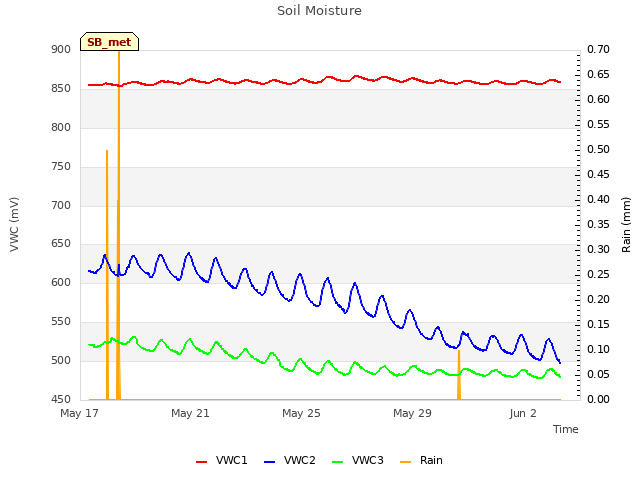The height and width of the screenshot is (480, 640).
Task: Click the orange Rain legend swatch
Action: tap(405, 462)
